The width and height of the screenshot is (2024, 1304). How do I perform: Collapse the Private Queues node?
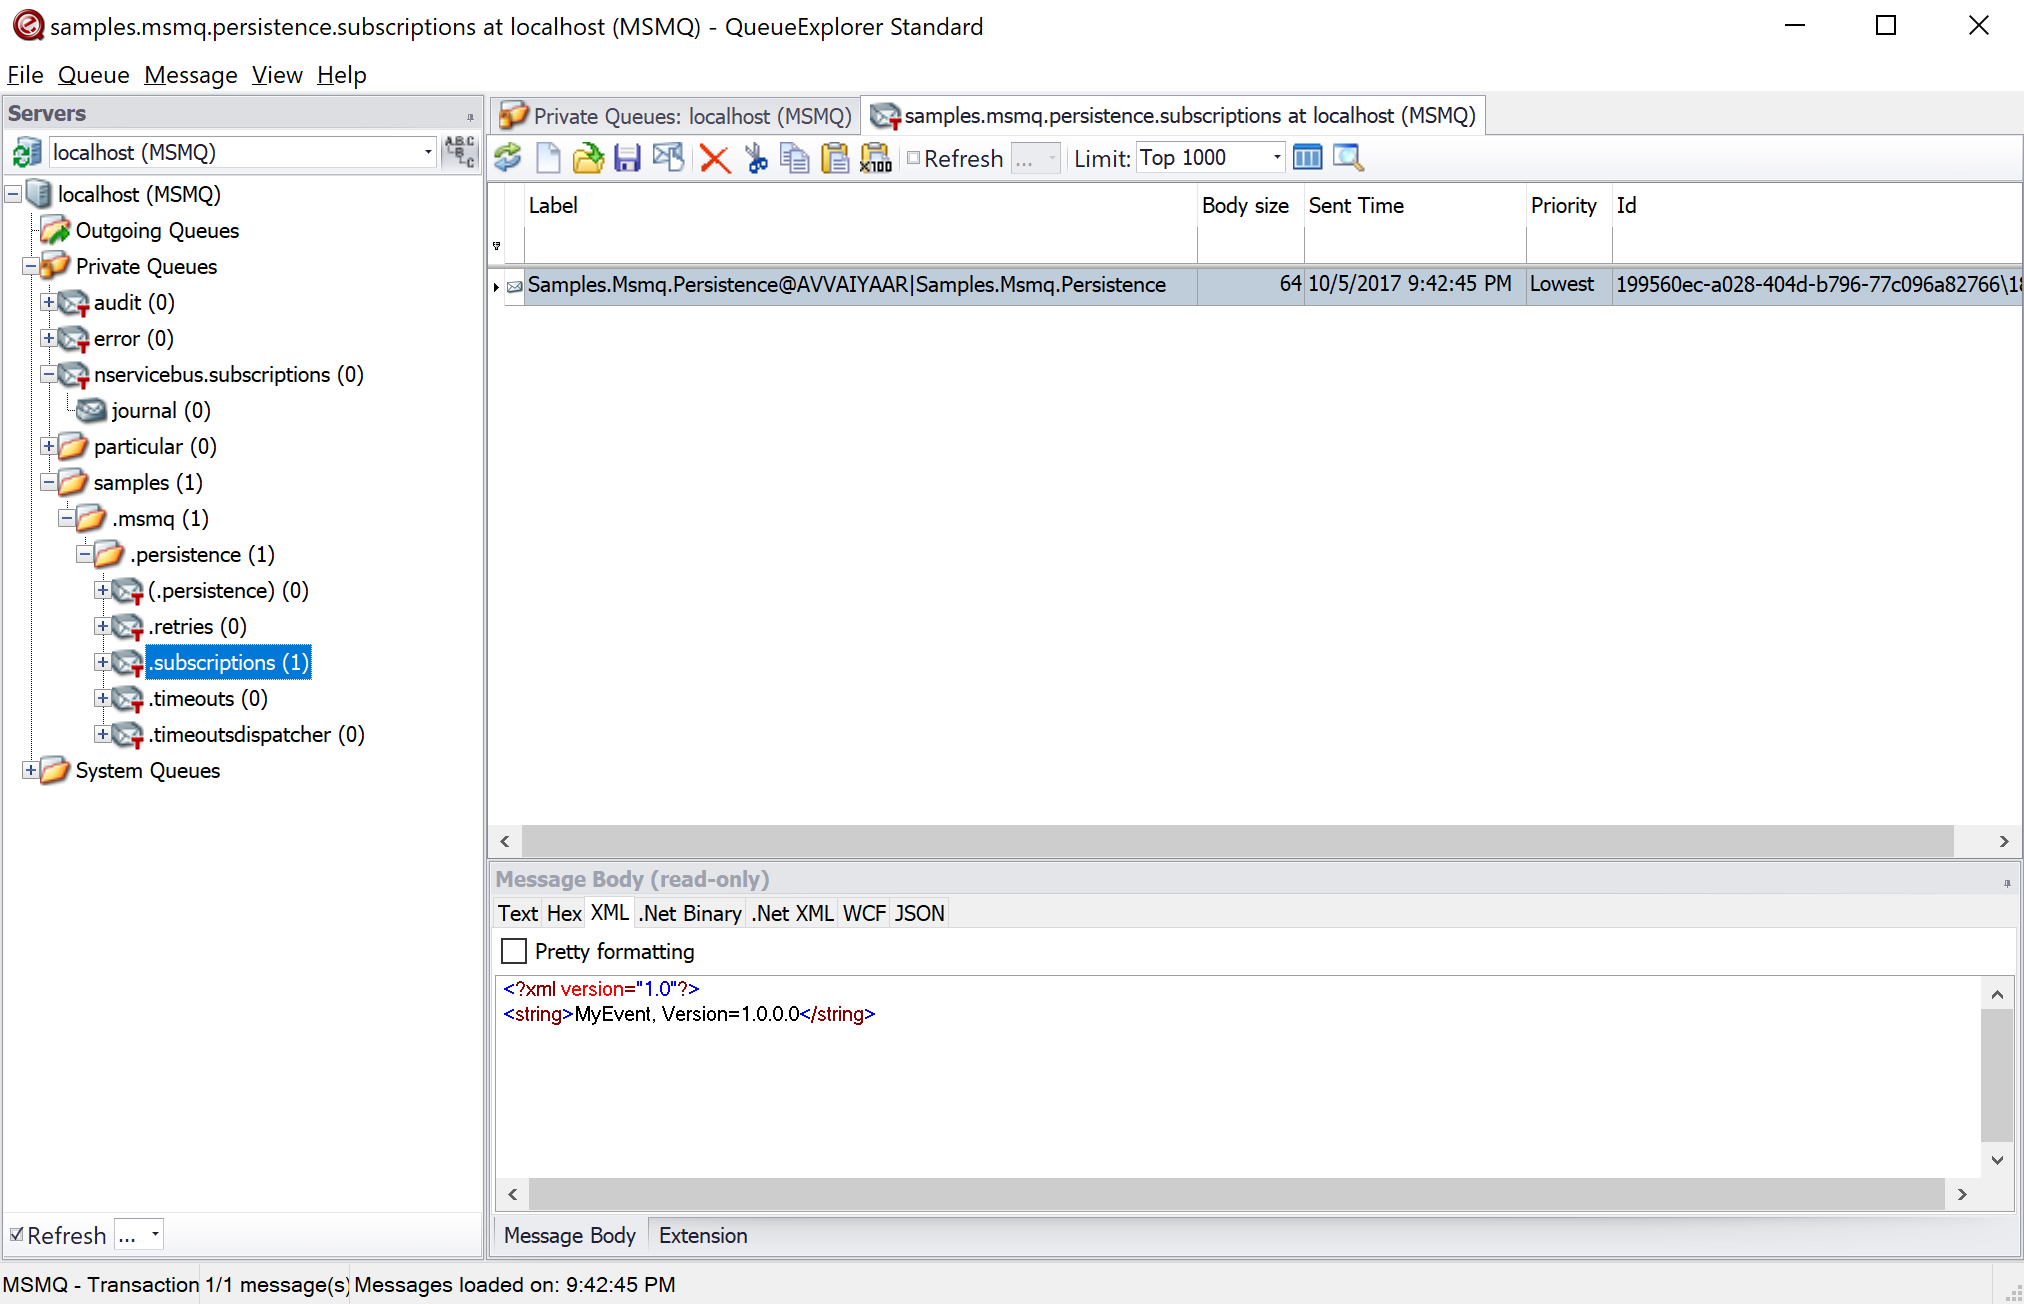click(30, 267)
